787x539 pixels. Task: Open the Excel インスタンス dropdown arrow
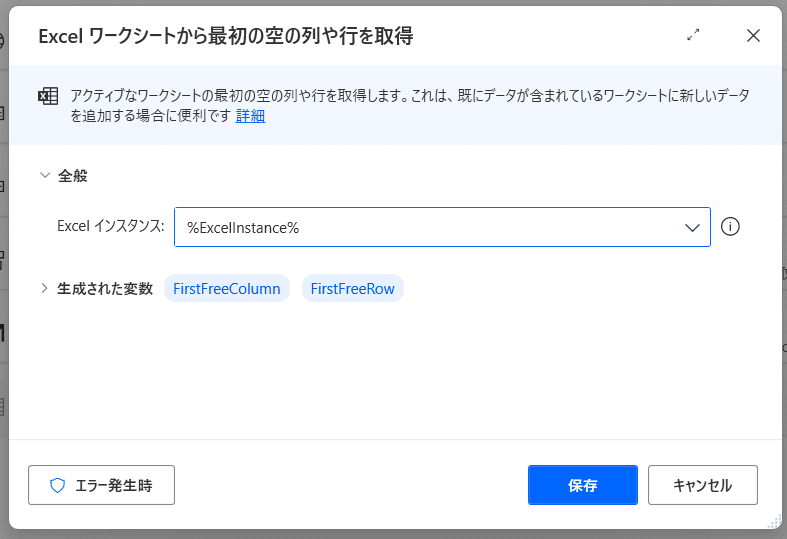692,227
